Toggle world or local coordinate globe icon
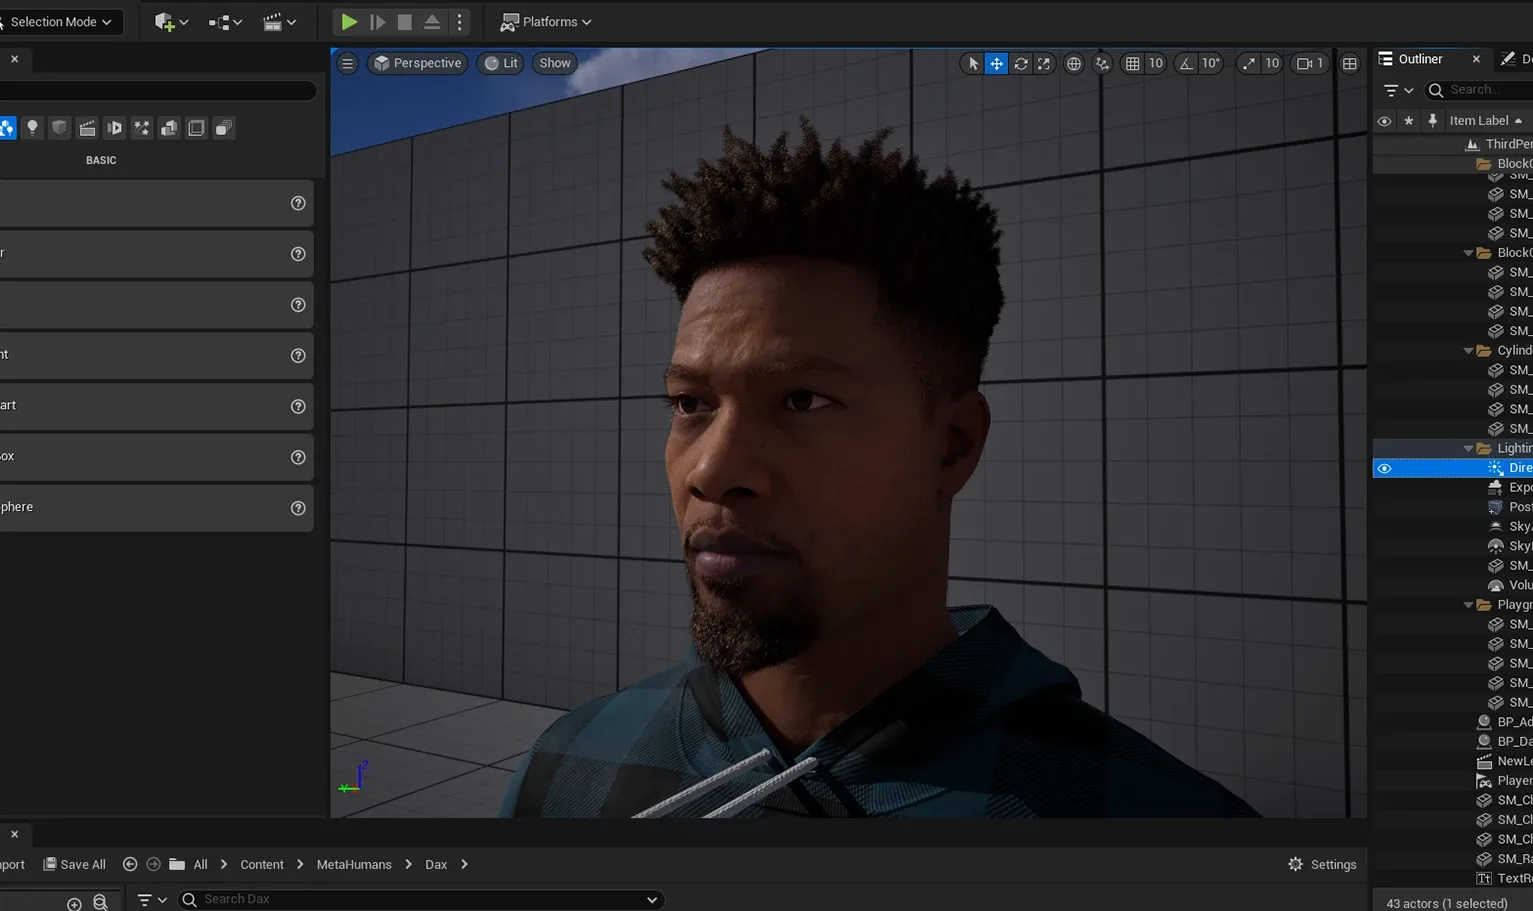The image size is (1533, 911). tap(1074, 63)
